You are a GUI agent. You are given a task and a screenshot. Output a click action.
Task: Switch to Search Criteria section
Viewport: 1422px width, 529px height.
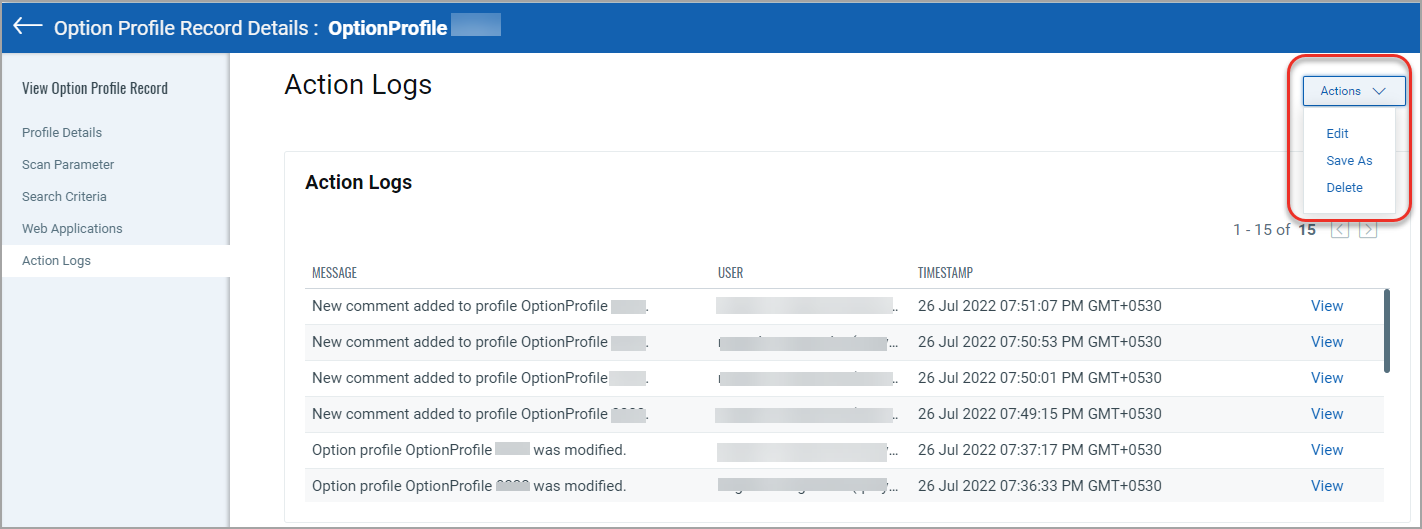(x=64, y=197)
